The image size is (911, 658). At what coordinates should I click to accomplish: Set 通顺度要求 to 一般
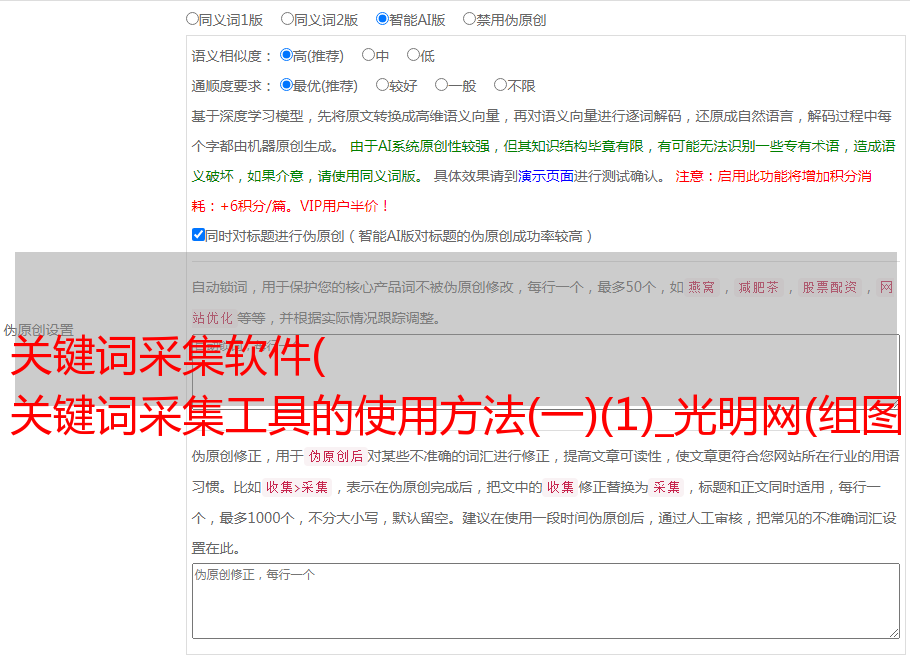click(442, 85)
